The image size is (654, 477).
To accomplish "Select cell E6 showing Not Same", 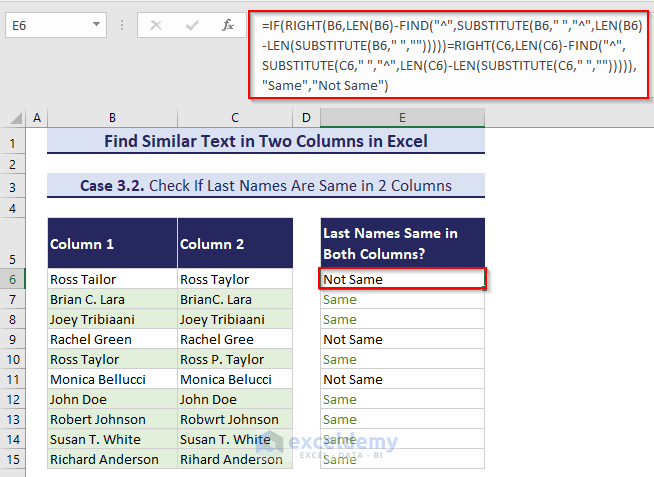I will tap(403, 280).
